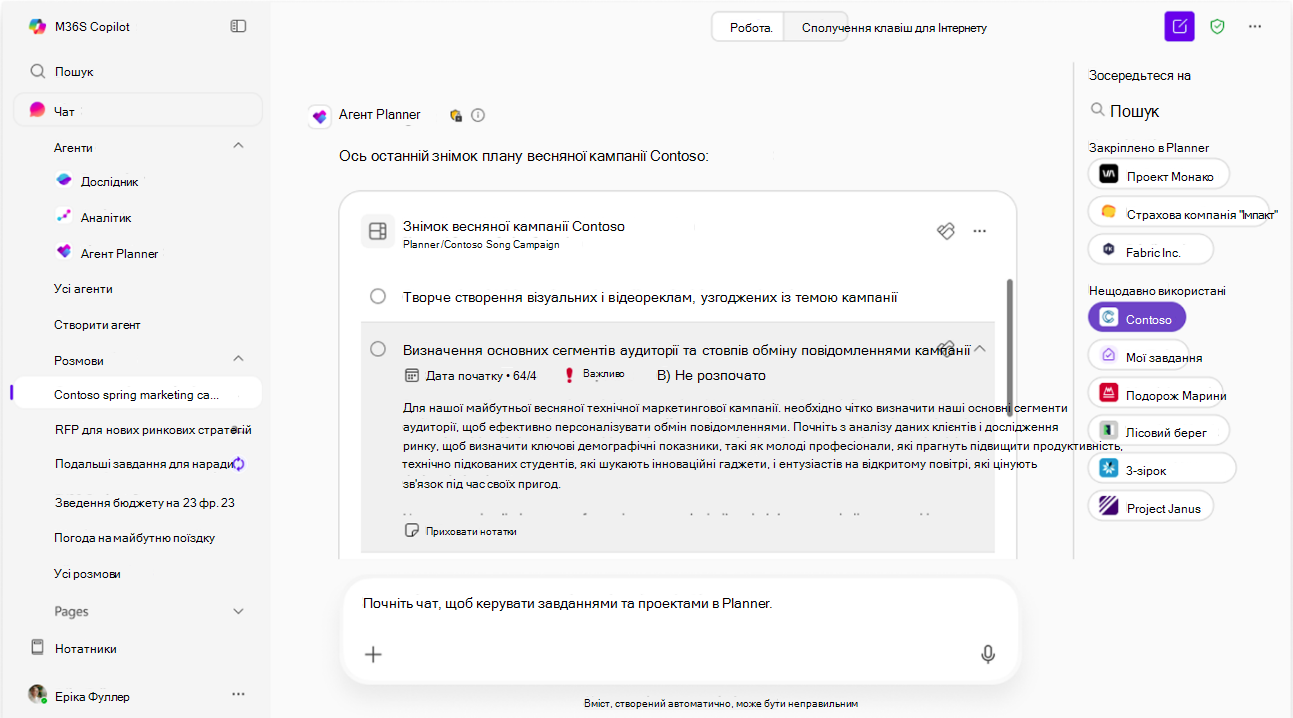Open Усі агенти link
The height and width of the screenshot is (718, 1293).
[83, 289]
